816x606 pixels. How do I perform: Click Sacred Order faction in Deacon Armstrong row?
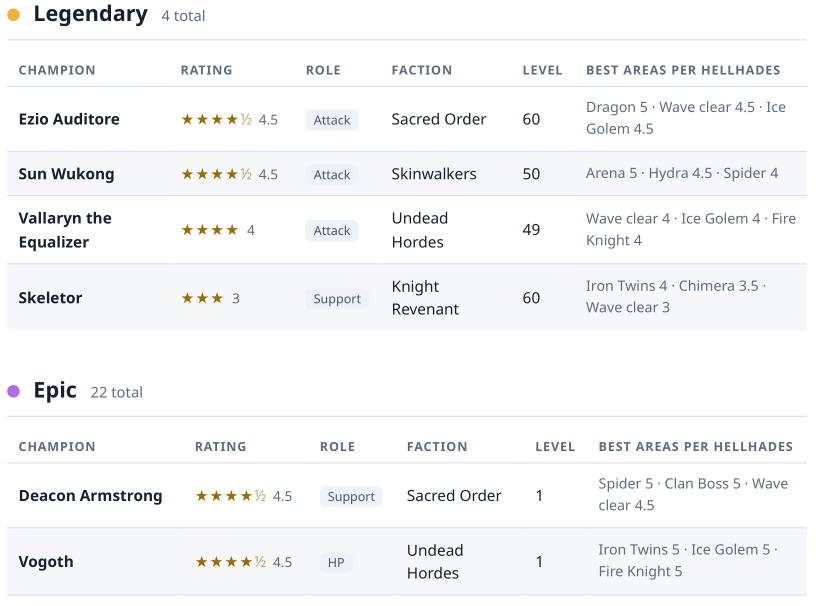pyautogui.click(x=454, y=496)
